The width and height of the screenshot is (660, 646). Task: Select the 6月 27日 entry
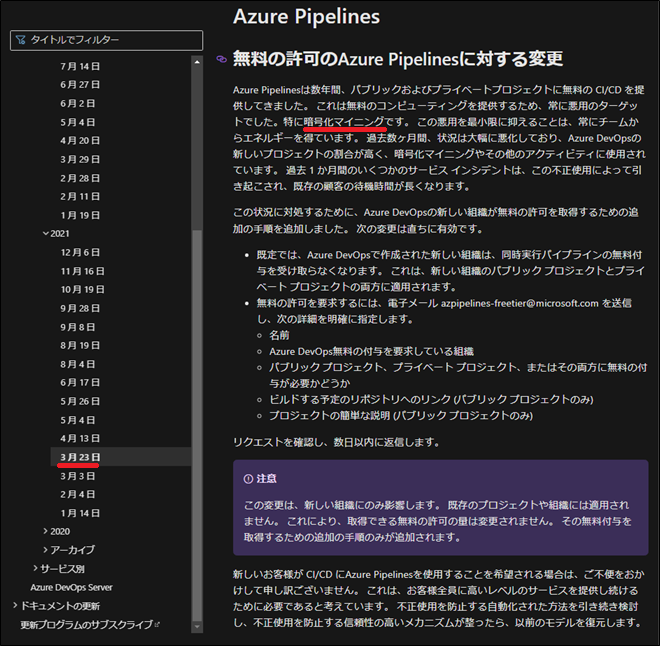coord(80,85)
